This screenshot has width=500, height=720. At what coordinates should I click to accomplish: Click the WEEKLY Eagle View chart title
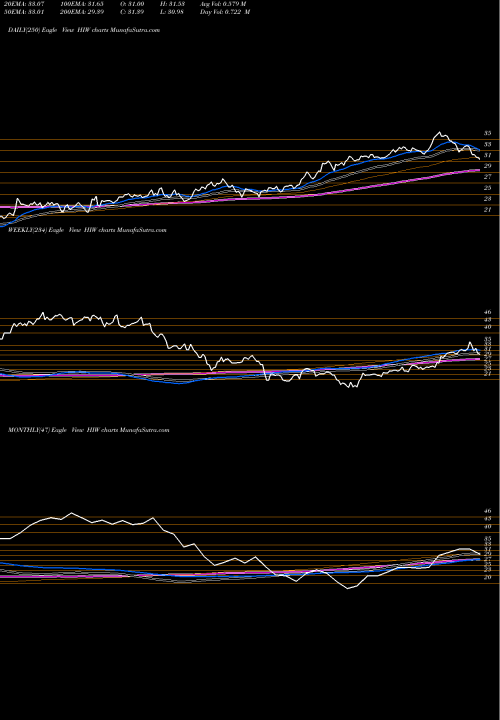point(87,230)
